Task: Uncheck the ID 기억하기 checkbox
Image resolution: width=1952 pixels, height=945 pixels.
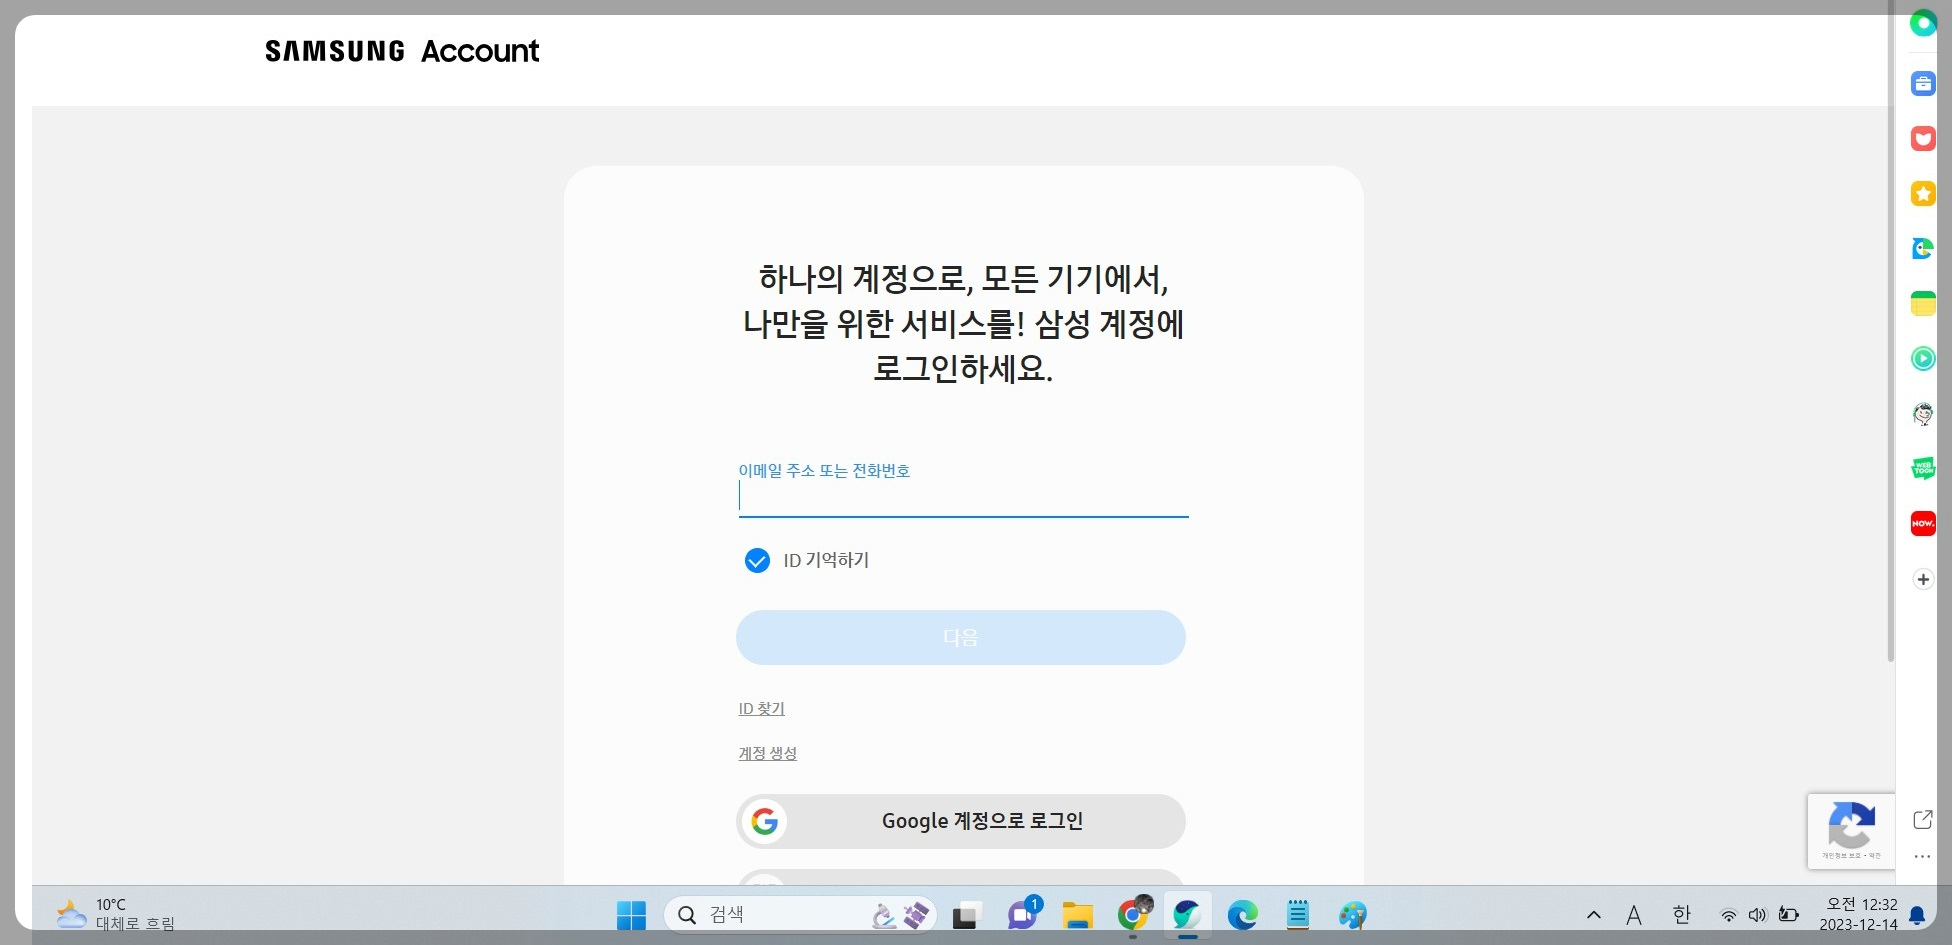Action: click(757, 560)
